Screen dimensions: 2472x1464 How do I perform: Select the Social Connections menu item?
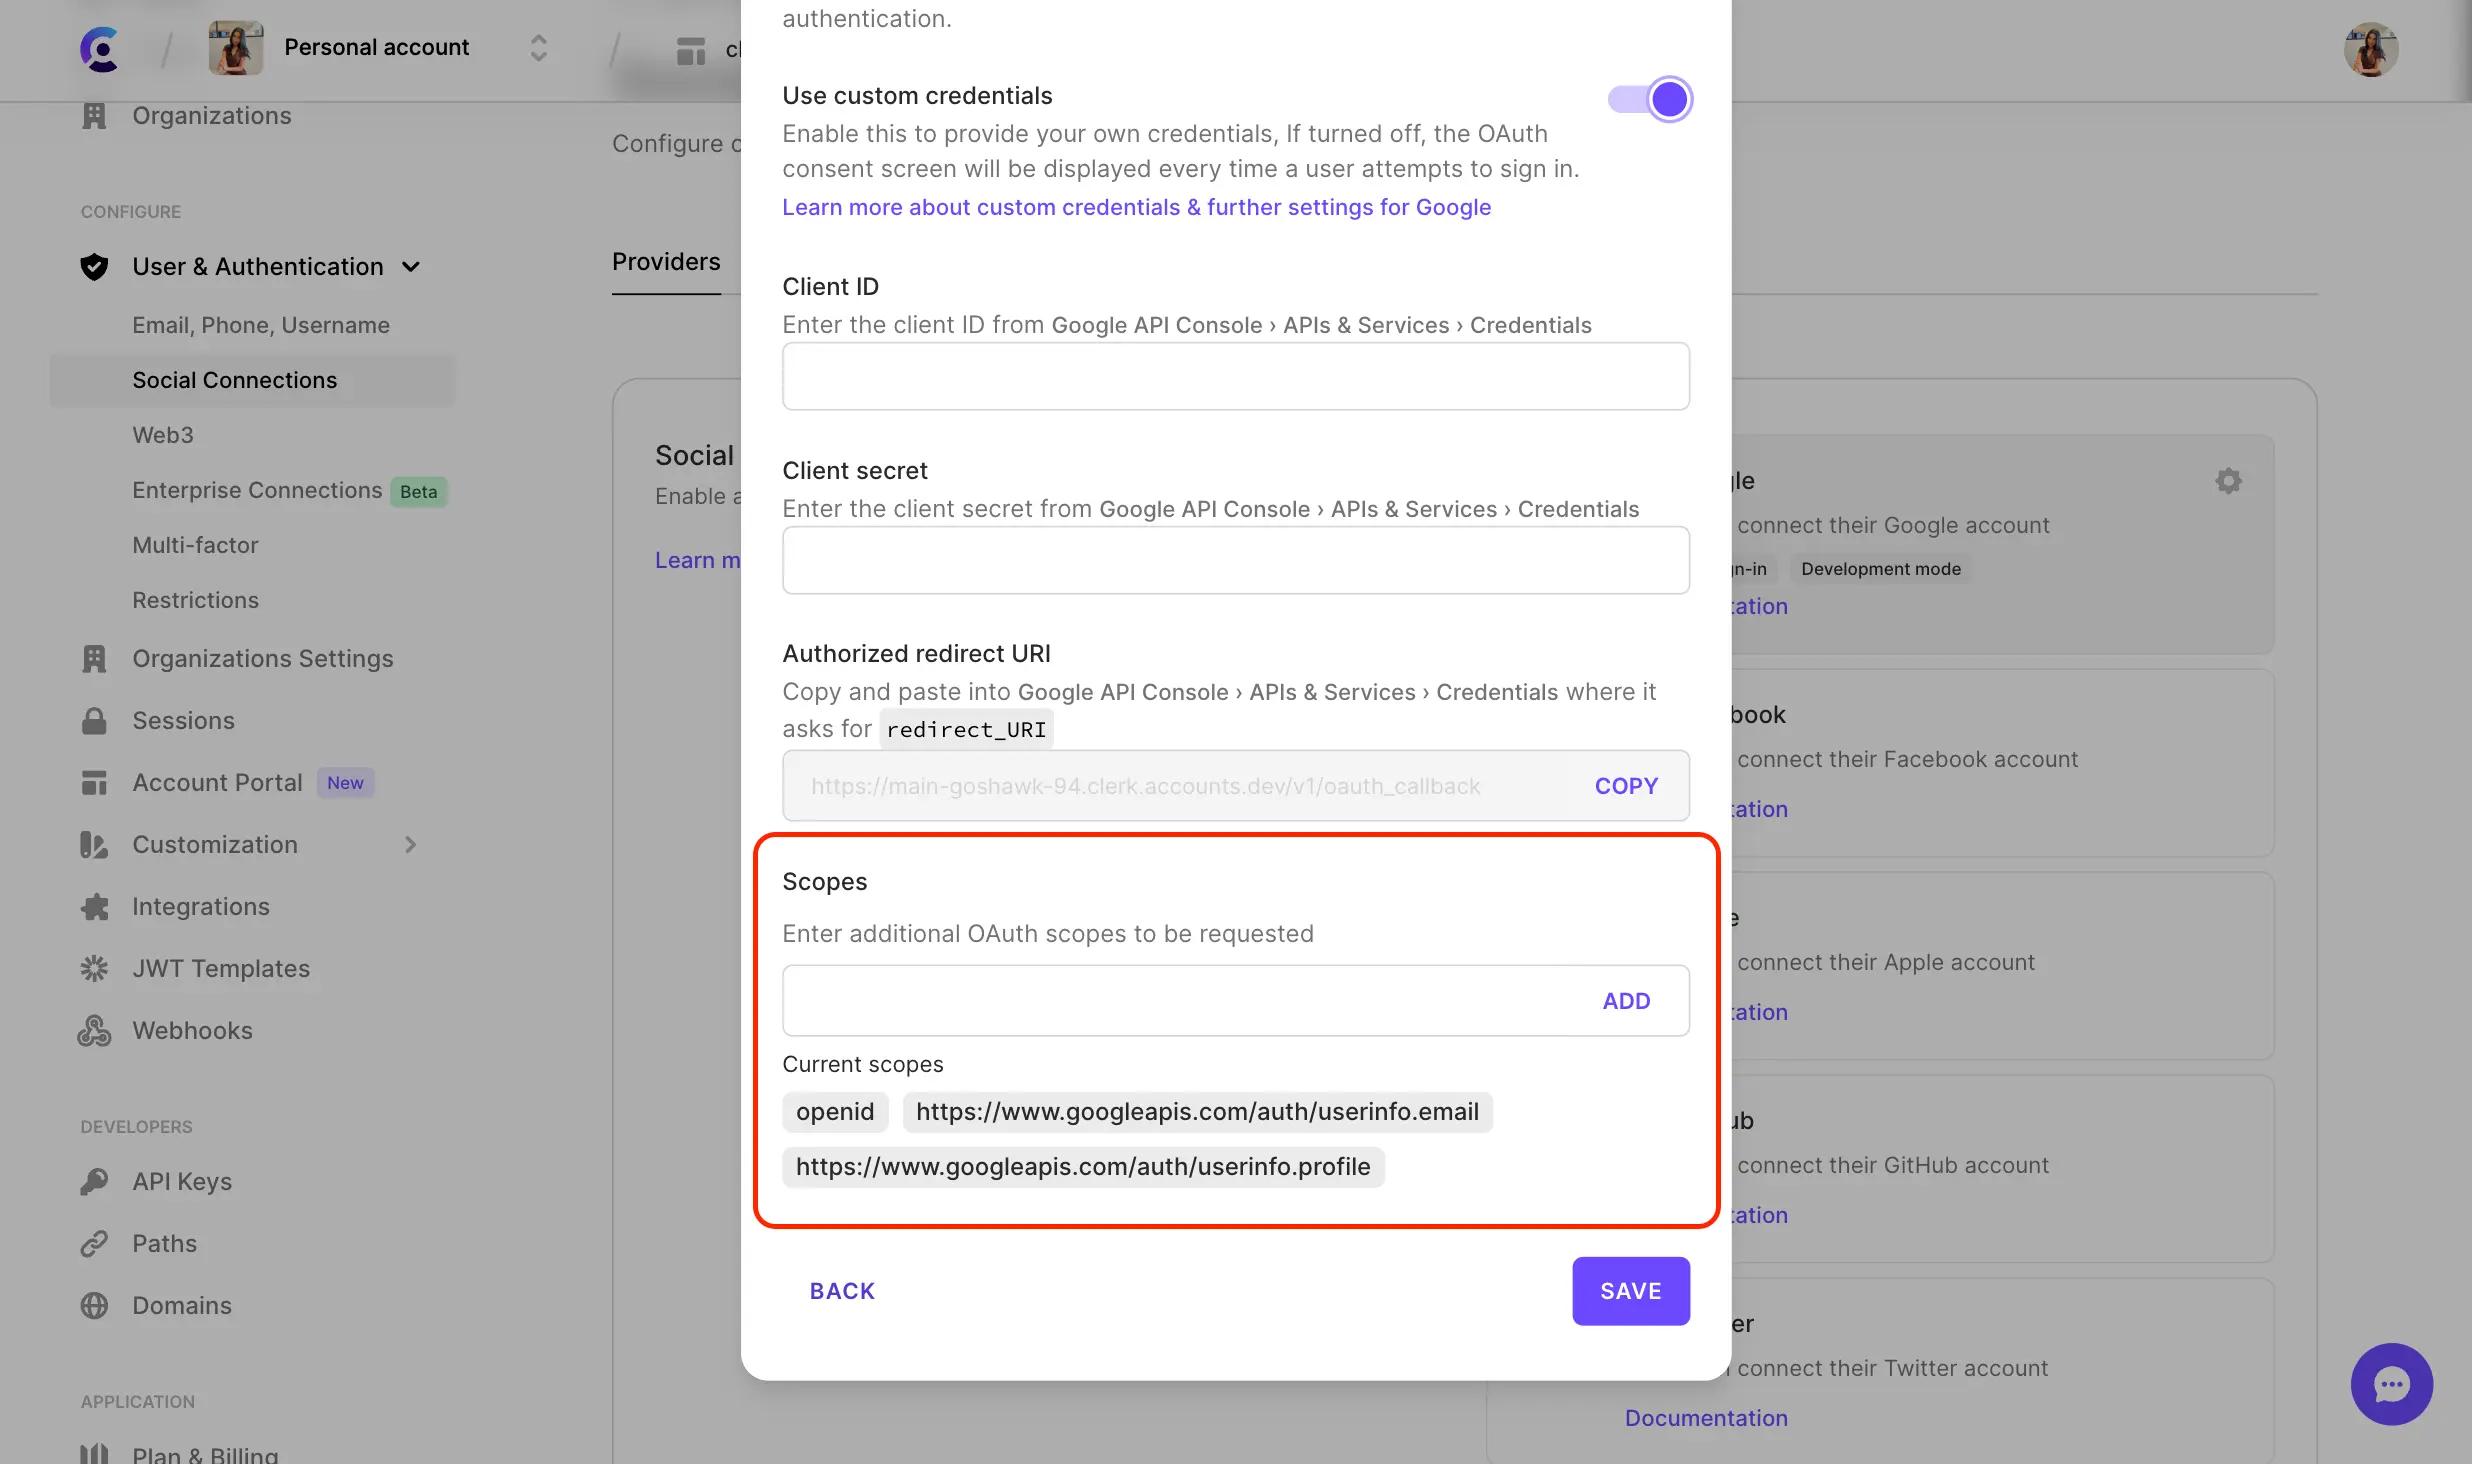235,380
